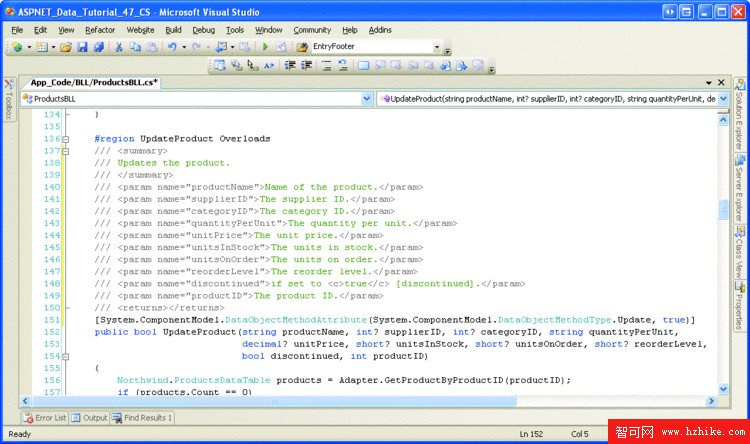Collapse the summary comment block outline
The width and height of the screenshot is (750, 444).
coord(66,151)
